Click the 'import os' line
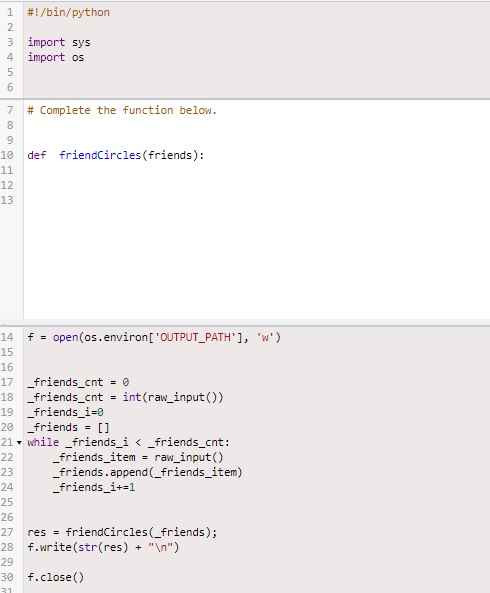Viewport: 490px width, 593px height. pyautogui.click(x=56, y=57)
